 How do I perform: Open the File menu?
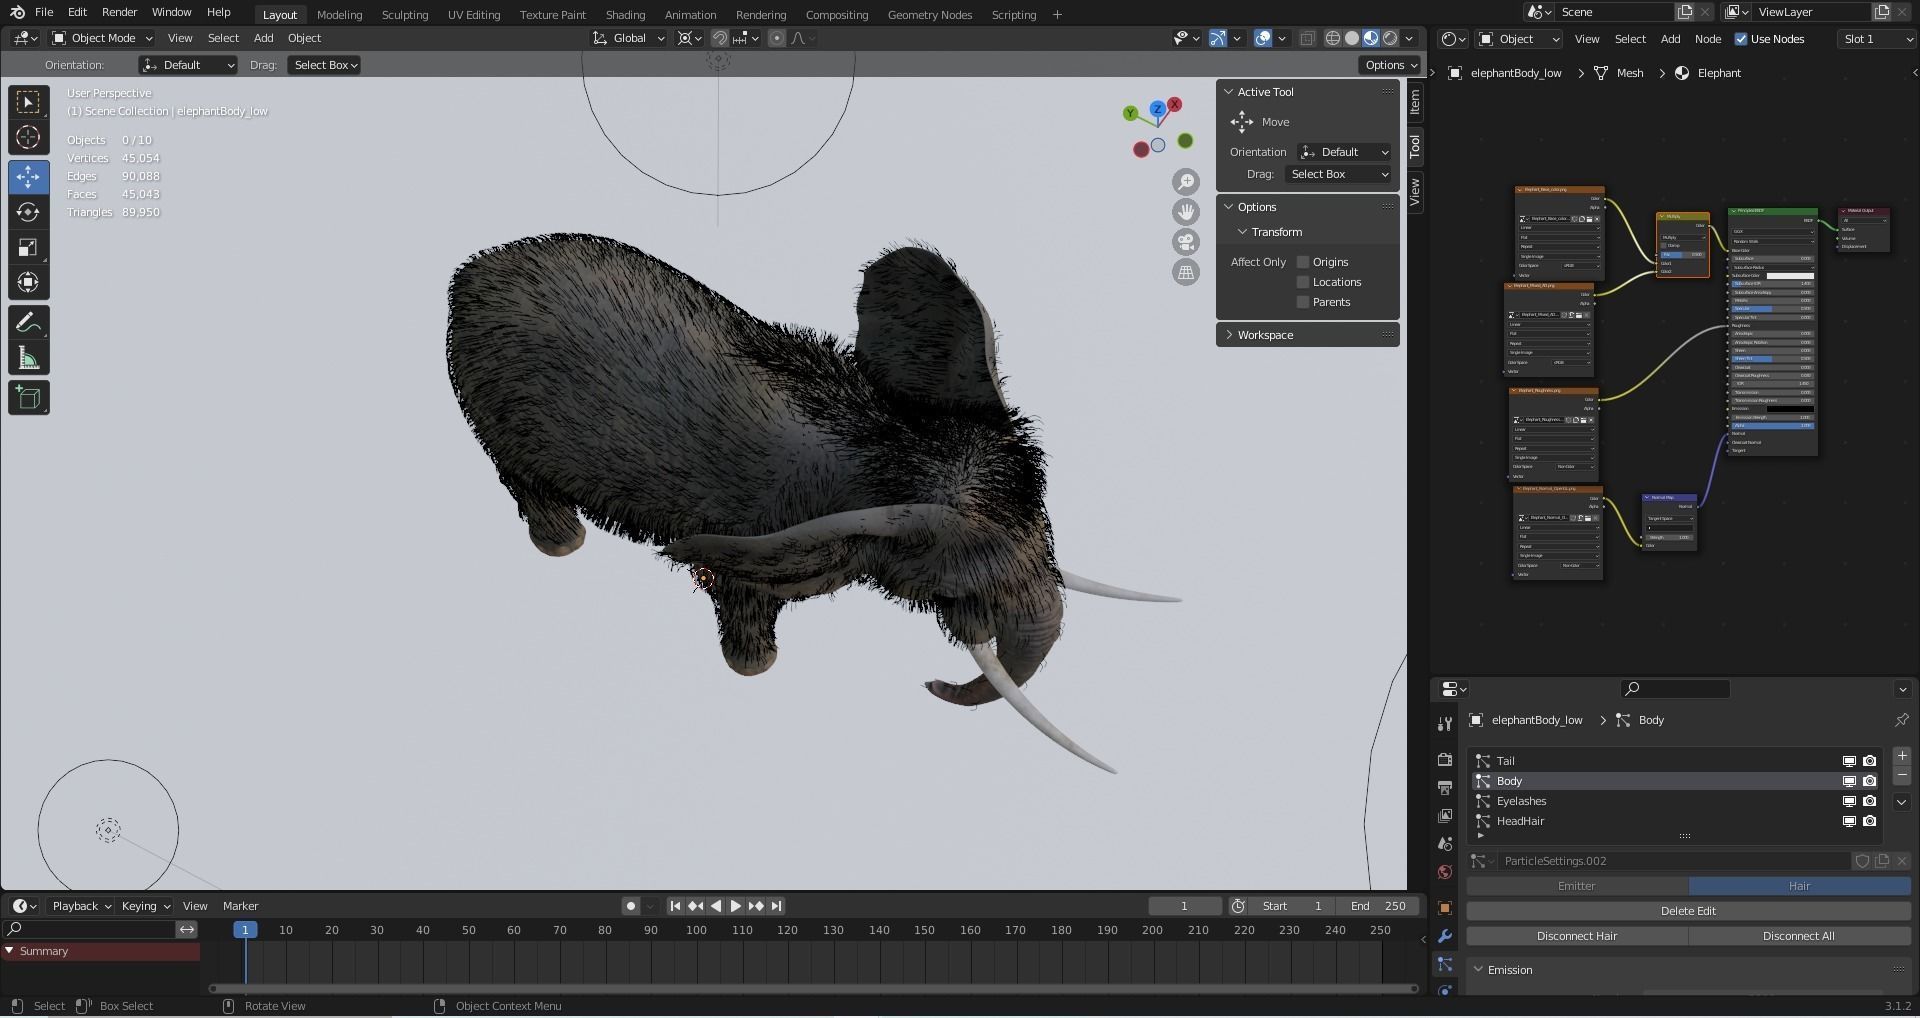click(44, 12)
